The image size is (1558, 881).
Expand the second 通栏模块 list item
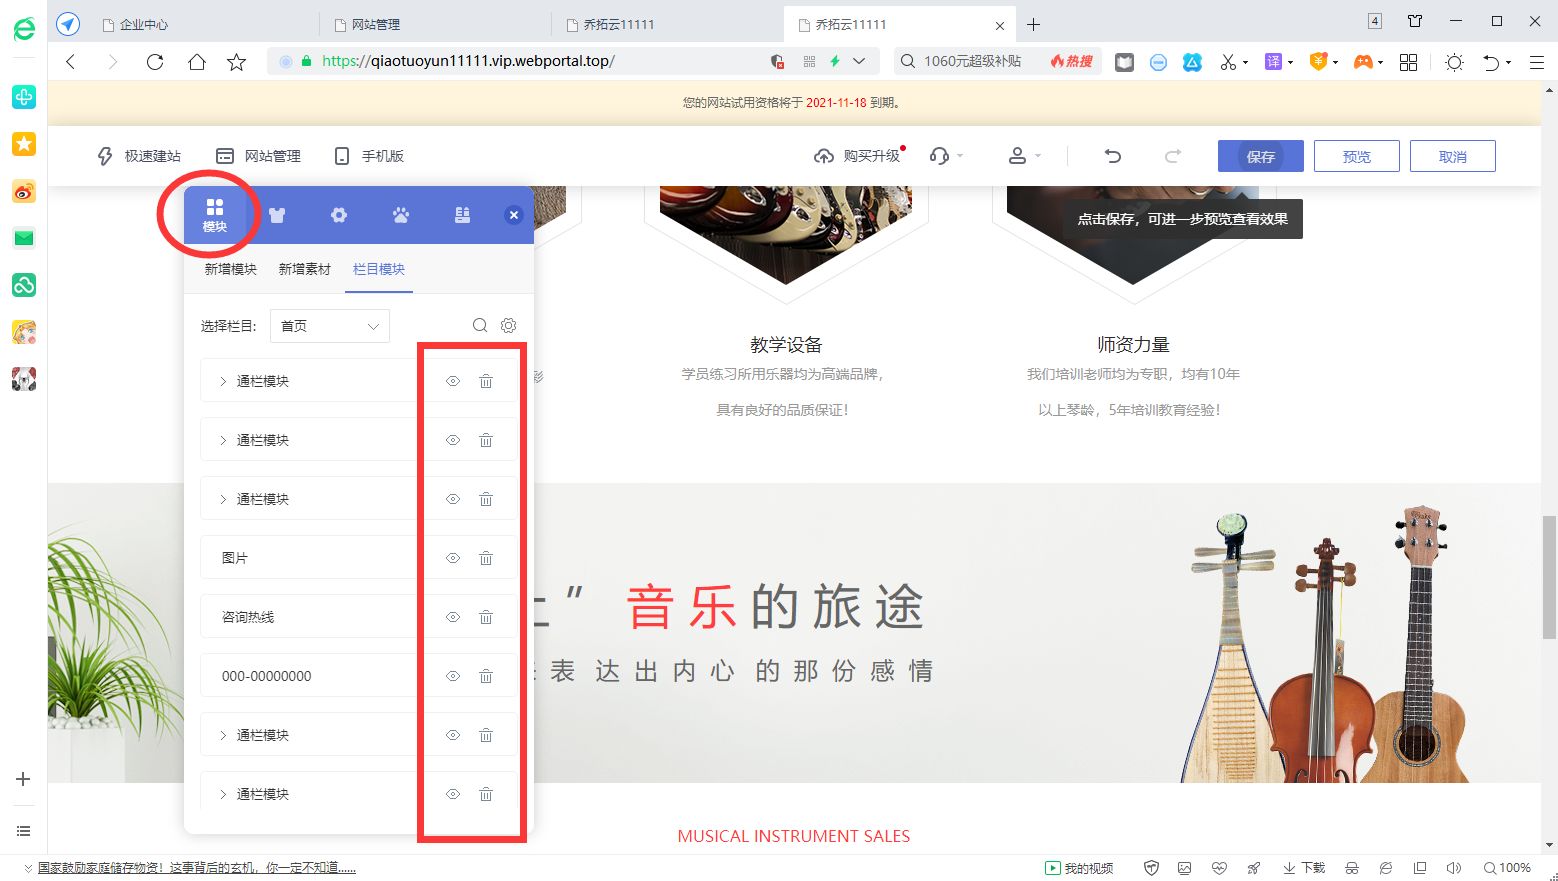click(x=222, y=439)
